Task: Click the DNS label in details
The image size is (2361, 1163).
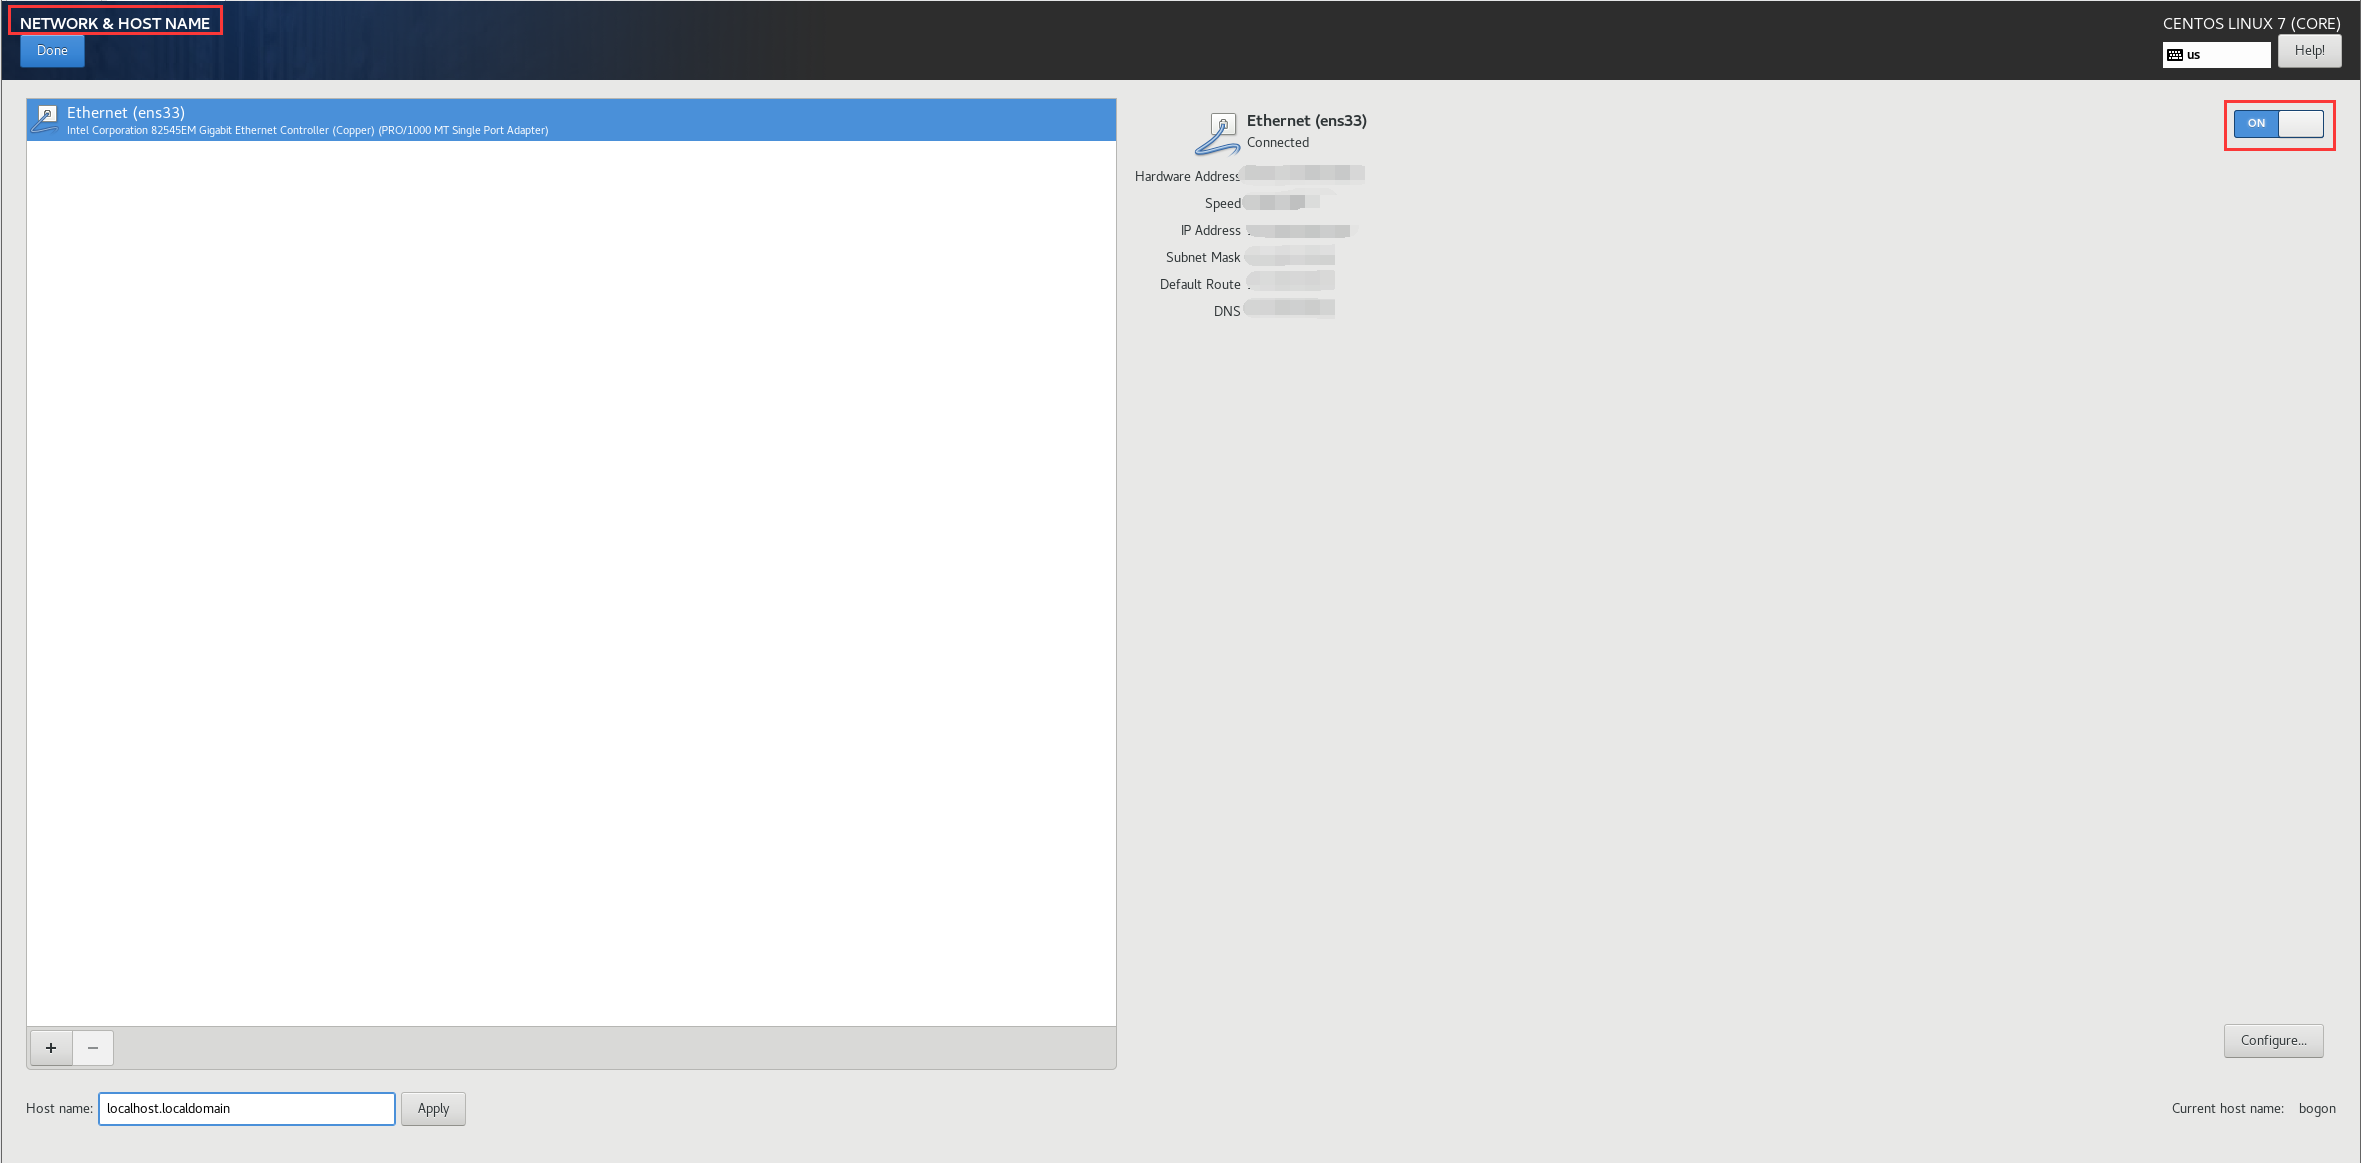Action: [1226, 312]
